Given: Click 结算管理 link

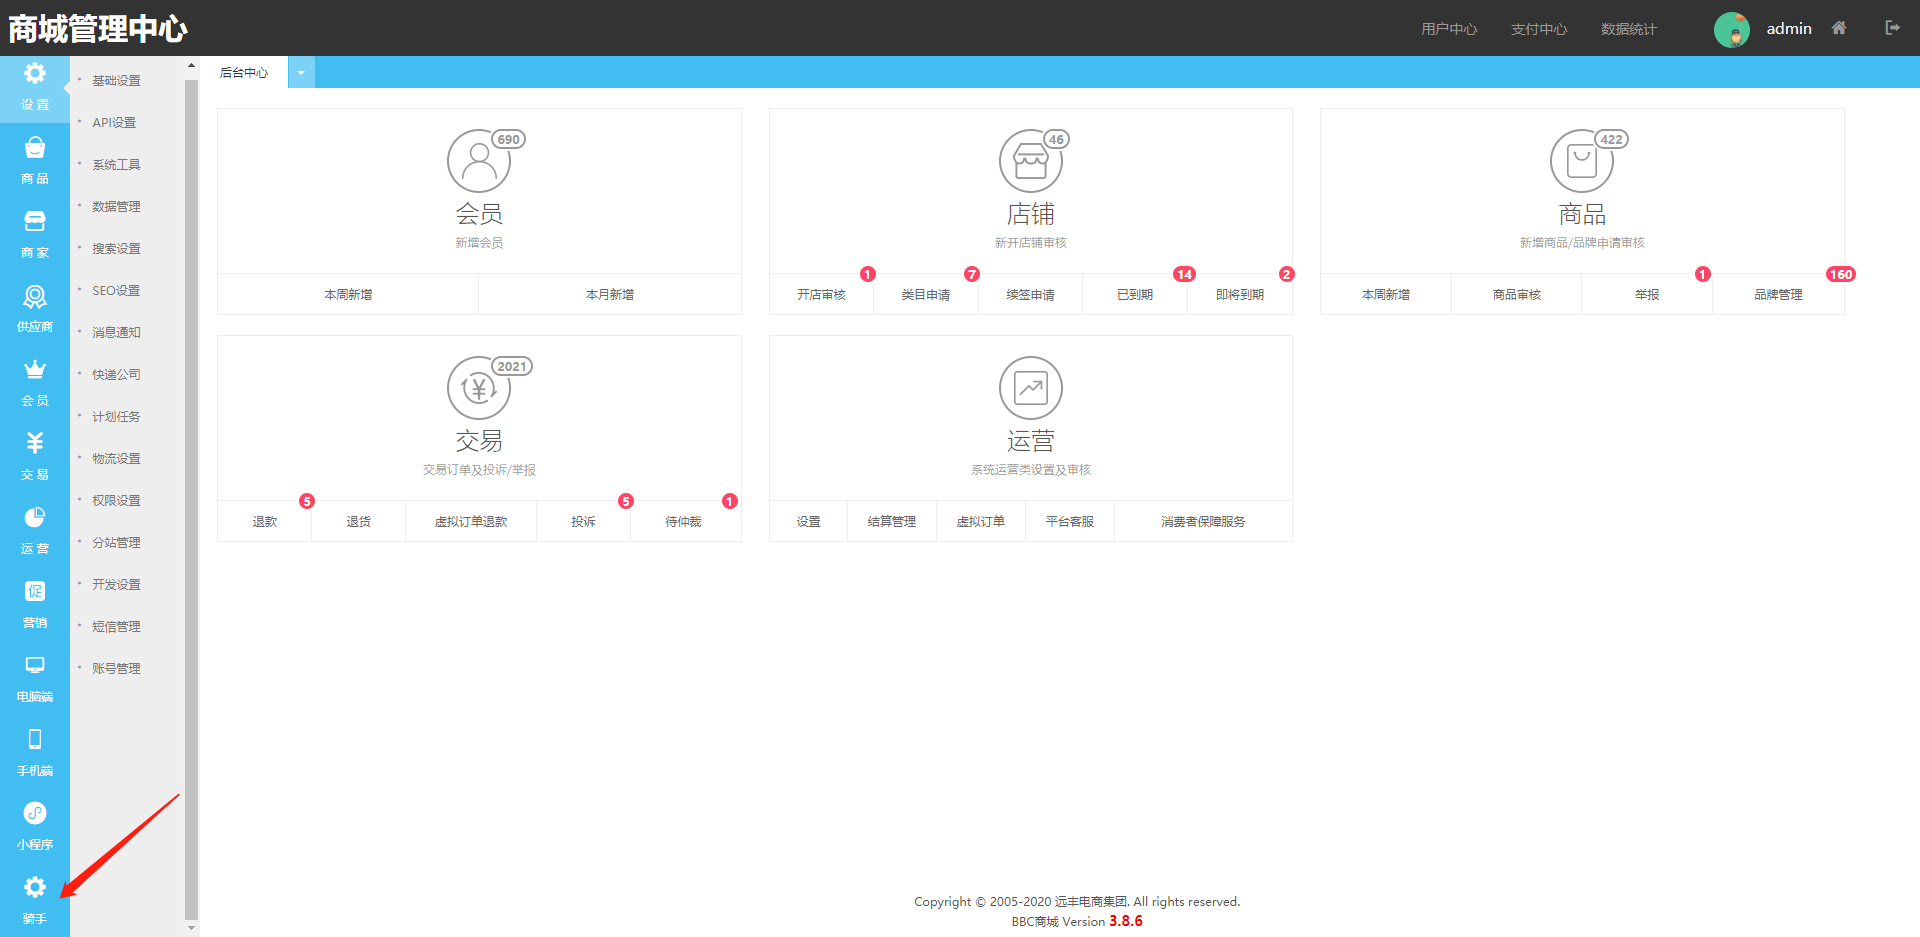Looking at the screenshot, I should pyautogui.click(x=892, y=522).
